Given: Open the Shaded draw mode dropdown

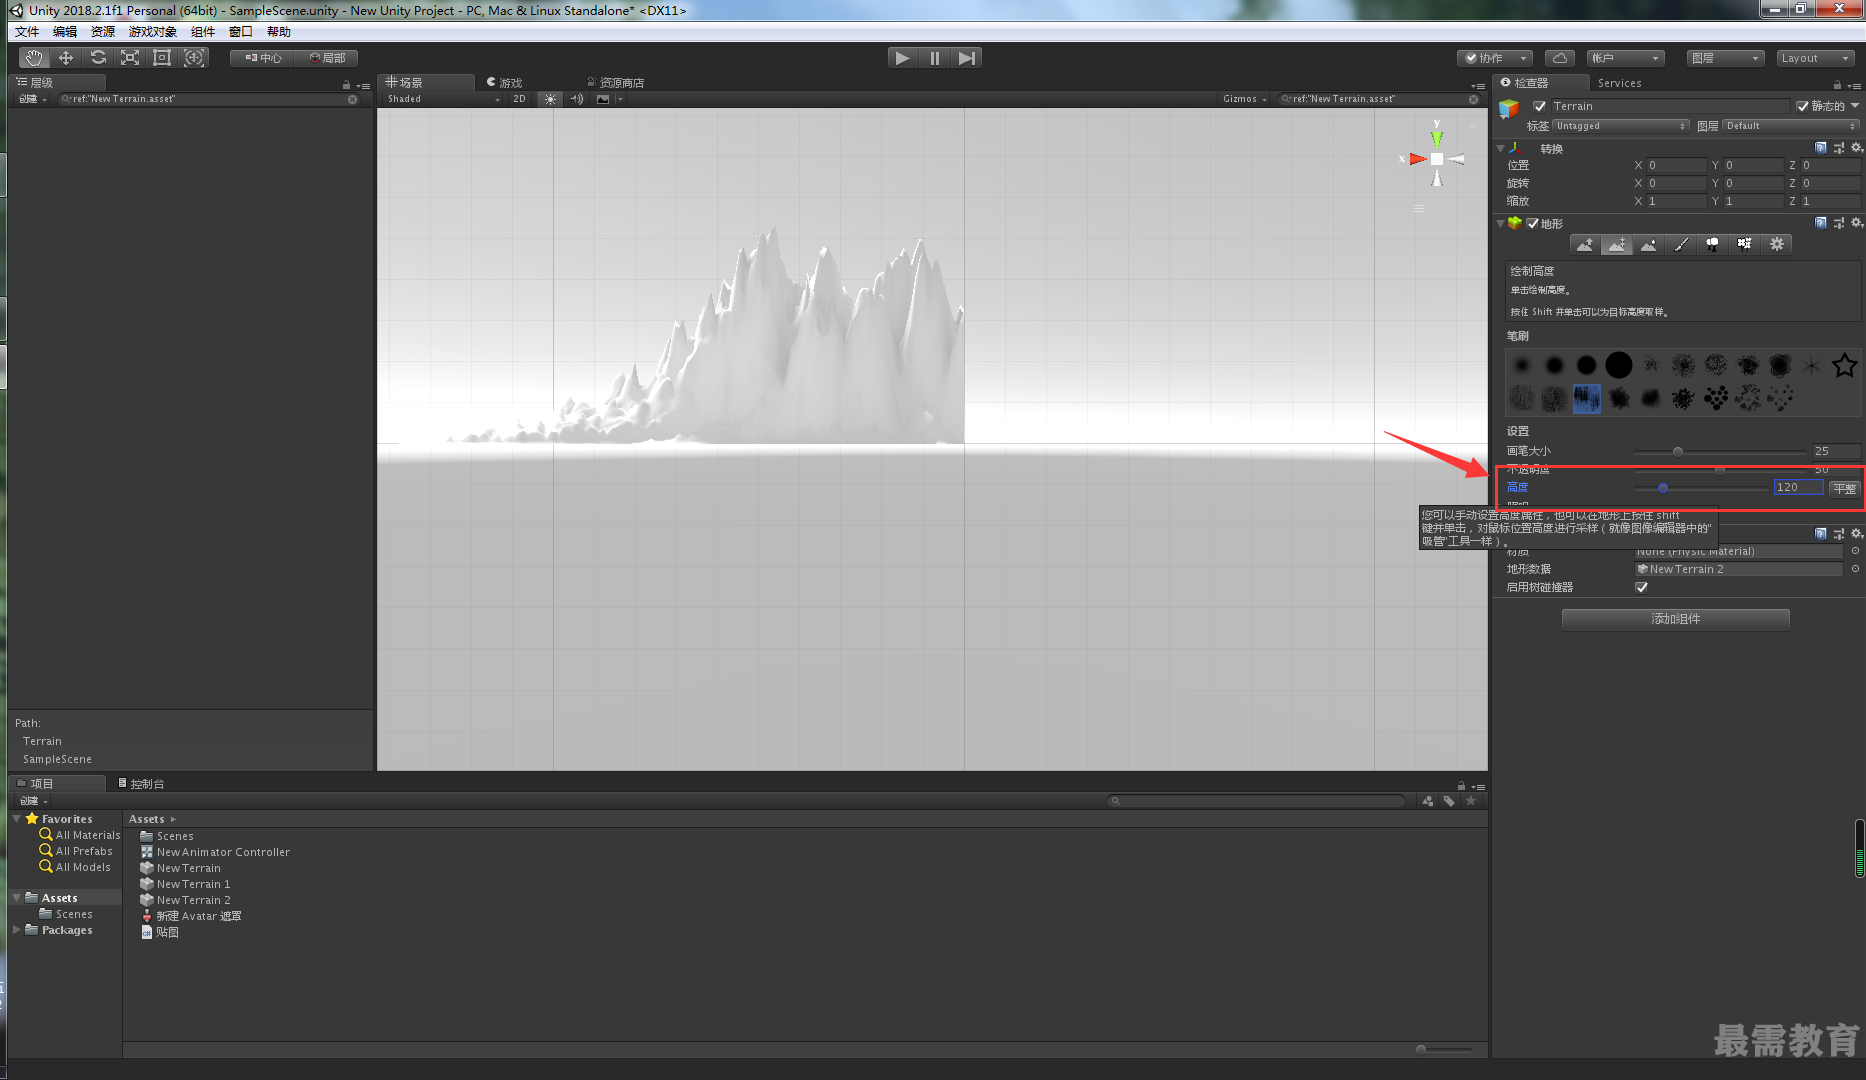Looking at the screenshot, I should [x=443, y=99].
